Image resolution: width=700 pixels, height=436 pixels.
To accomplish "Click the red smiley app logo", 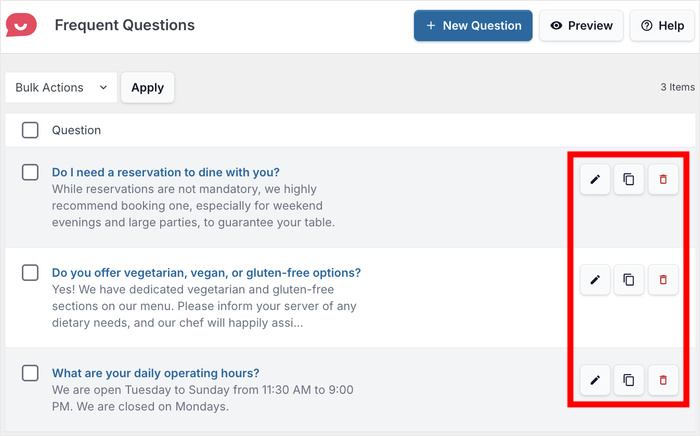I will (x=21, y=25).
